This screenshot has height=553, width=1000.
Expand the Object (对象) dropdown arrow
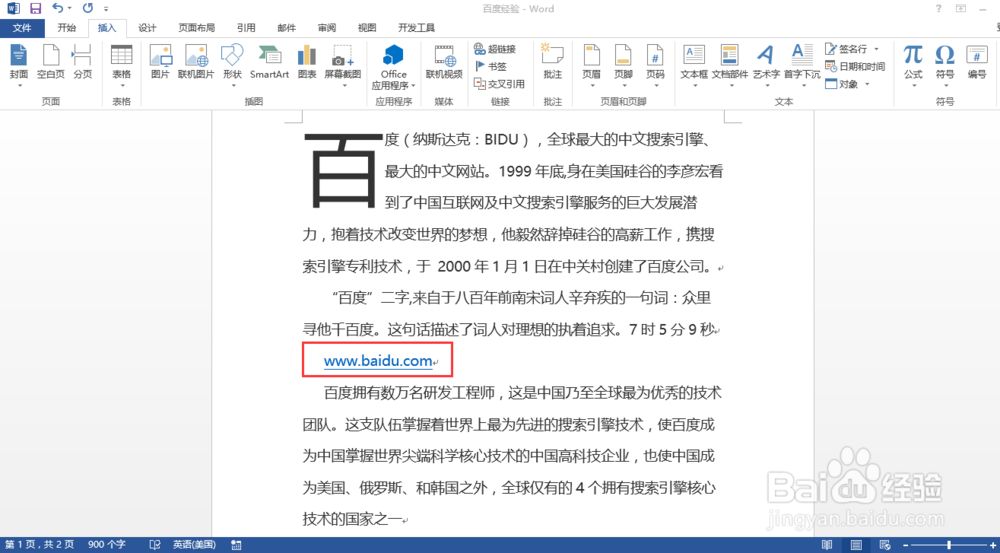point(867,84)
